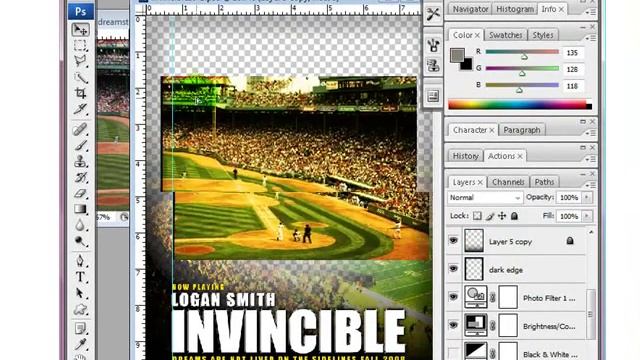This screenshot has width=640, height=360.
Task: Select the Gradient tool
Action: click(80, 209)
